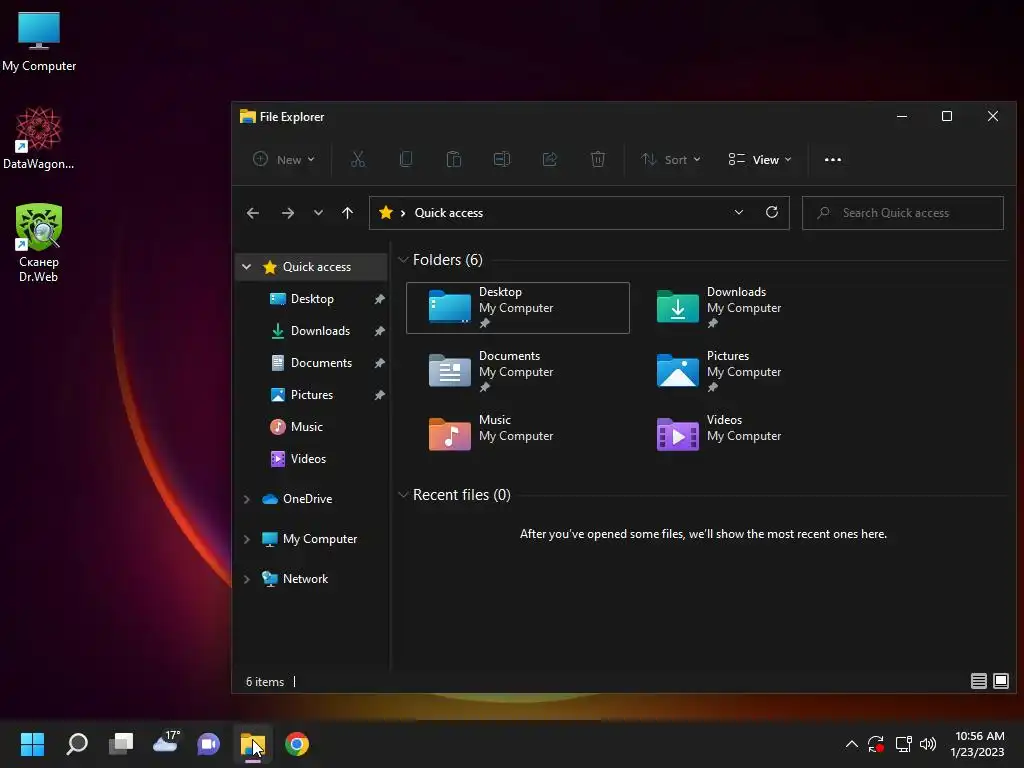This screenshot has width=1024, height=768.
Task: Click the Cut scissors icon in toolbar
Action: 358,159
